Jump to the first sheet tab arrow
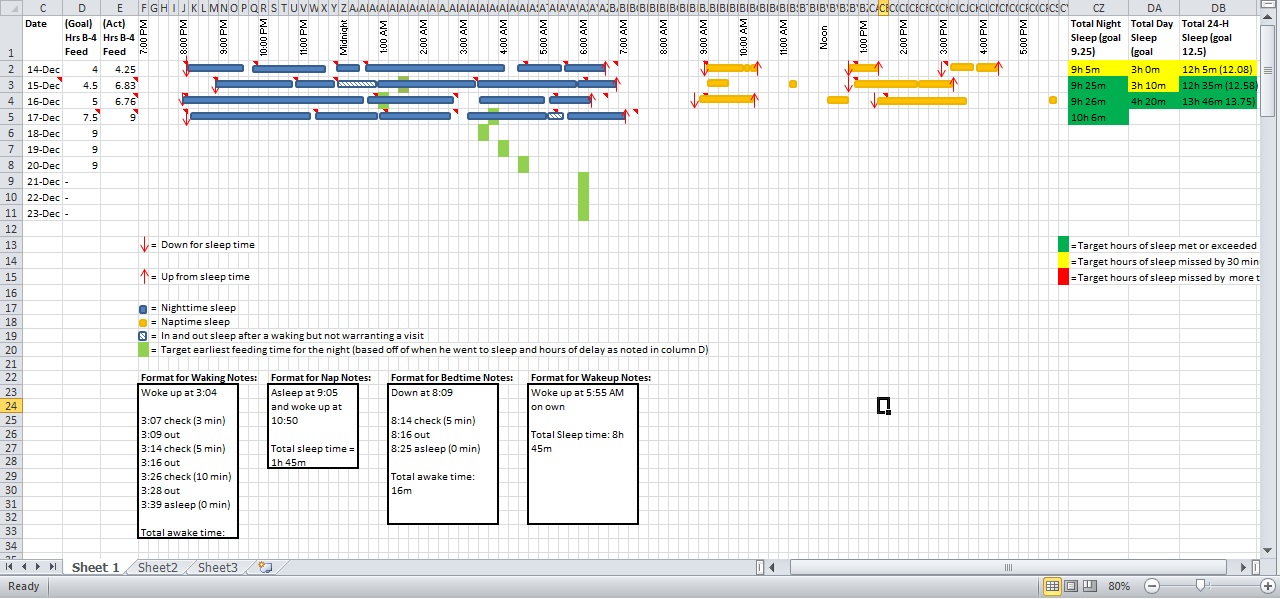The image size is (1280, 599). click(x=11, y=568)
